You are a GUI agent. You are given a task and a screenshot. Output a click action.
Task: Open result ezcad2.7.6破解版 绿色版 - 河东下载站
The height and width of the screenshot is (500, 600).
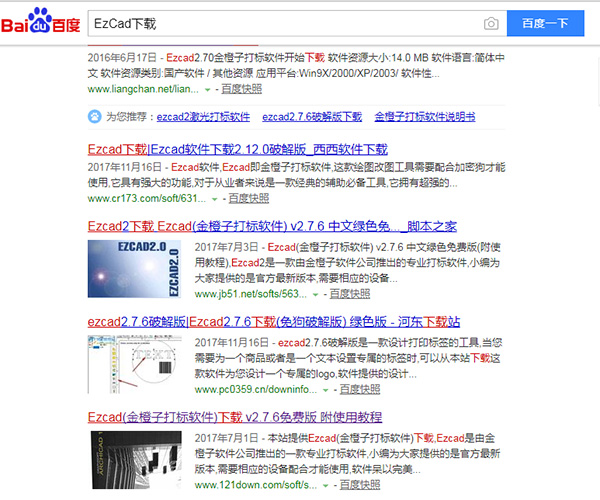[274, 322]
